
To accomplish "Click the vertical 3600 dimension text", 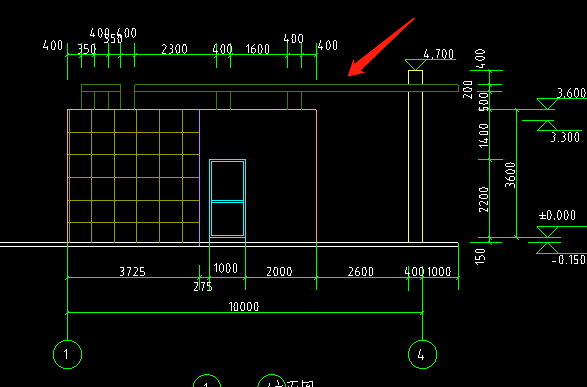I will [510, 175].
